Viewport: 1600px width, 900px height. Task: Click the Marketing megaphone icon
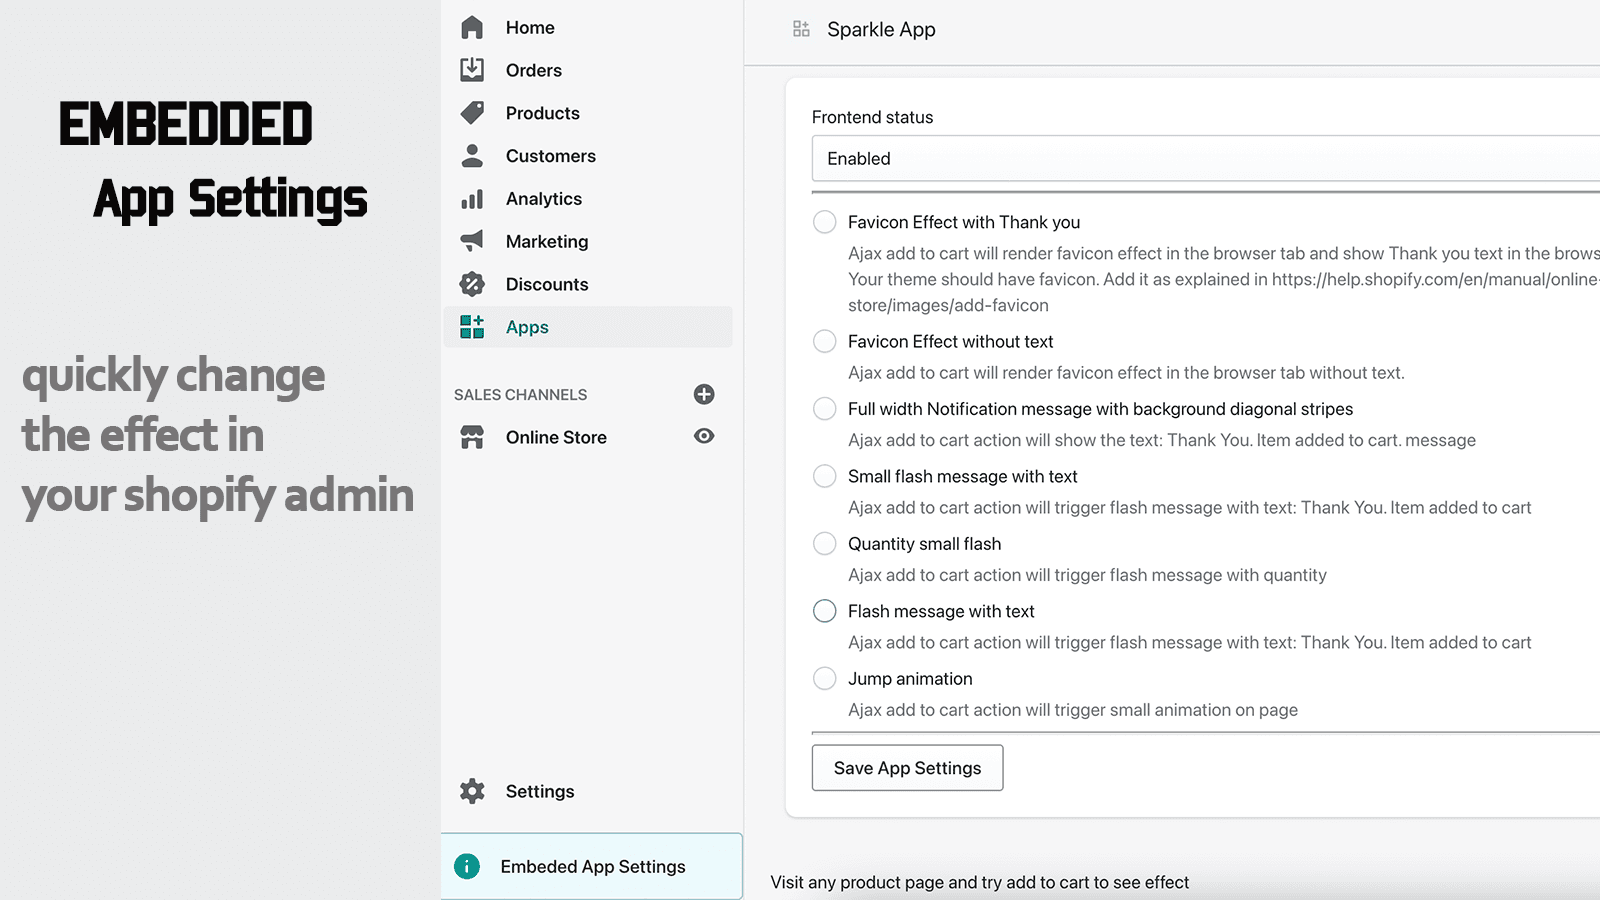(x=471, y=241)
